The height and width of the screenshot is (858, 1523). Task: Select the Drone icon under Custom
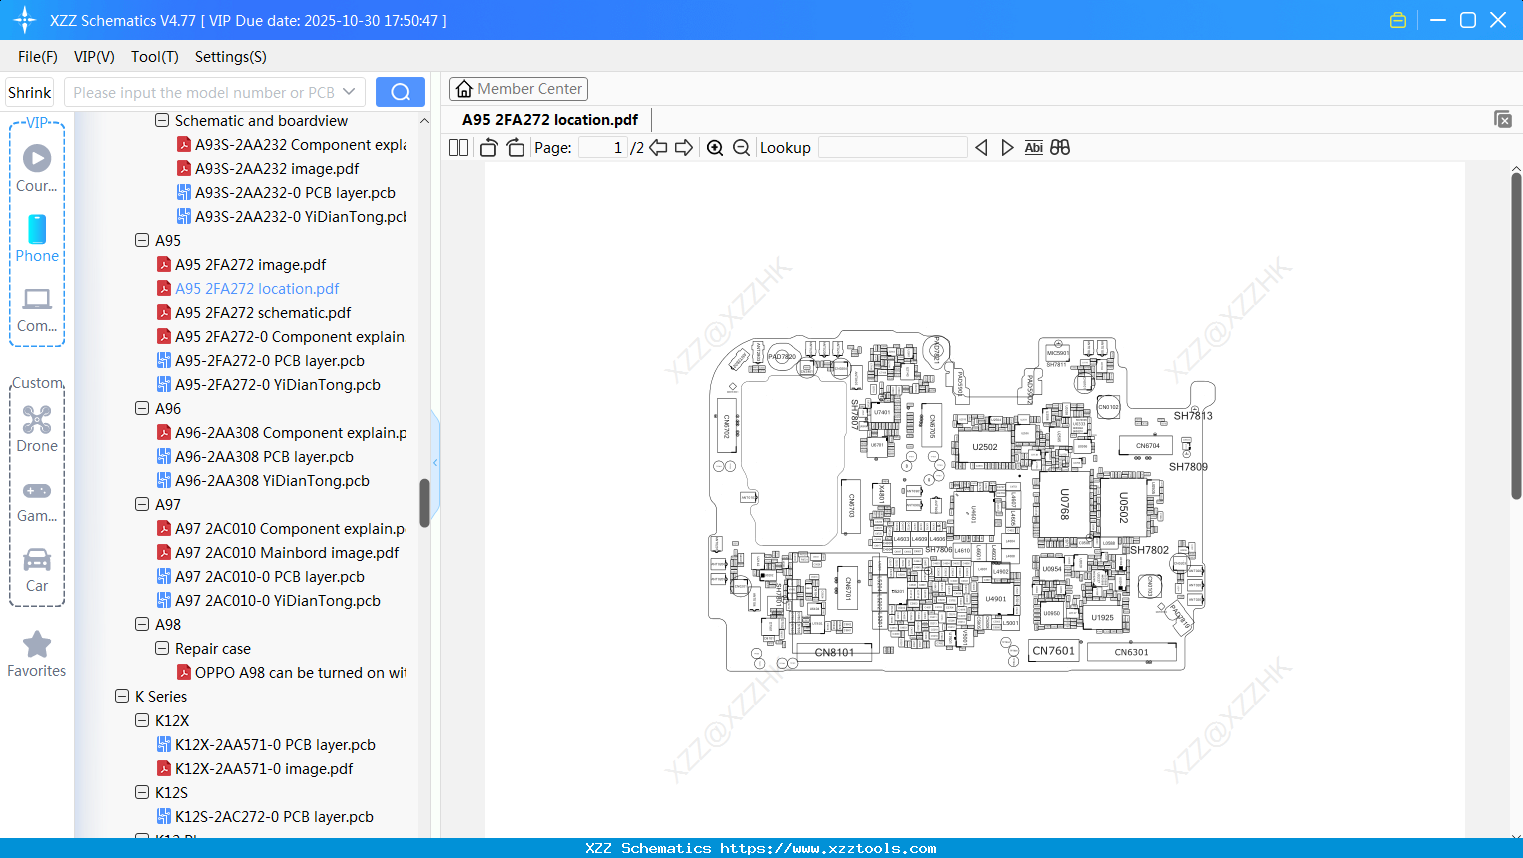coord(37,420)
